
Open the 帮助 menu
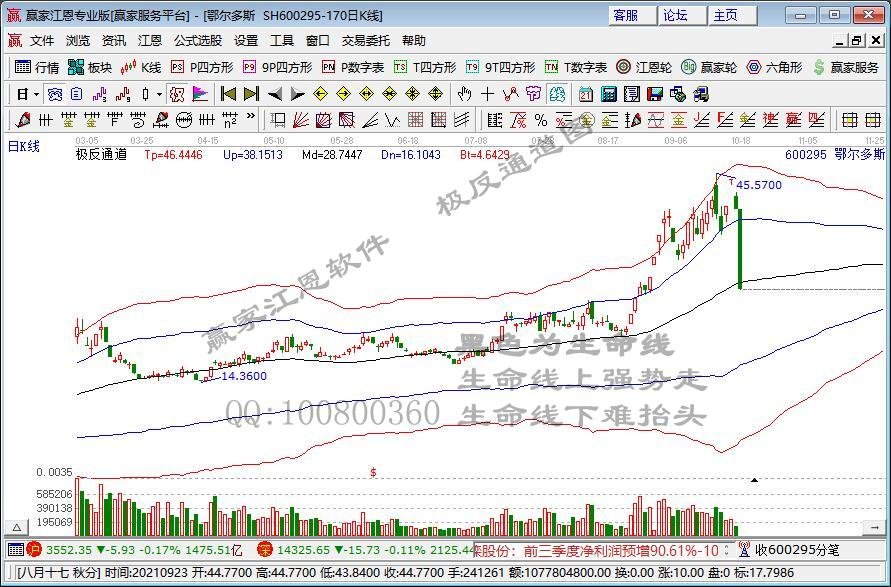(x=414, y=41)
